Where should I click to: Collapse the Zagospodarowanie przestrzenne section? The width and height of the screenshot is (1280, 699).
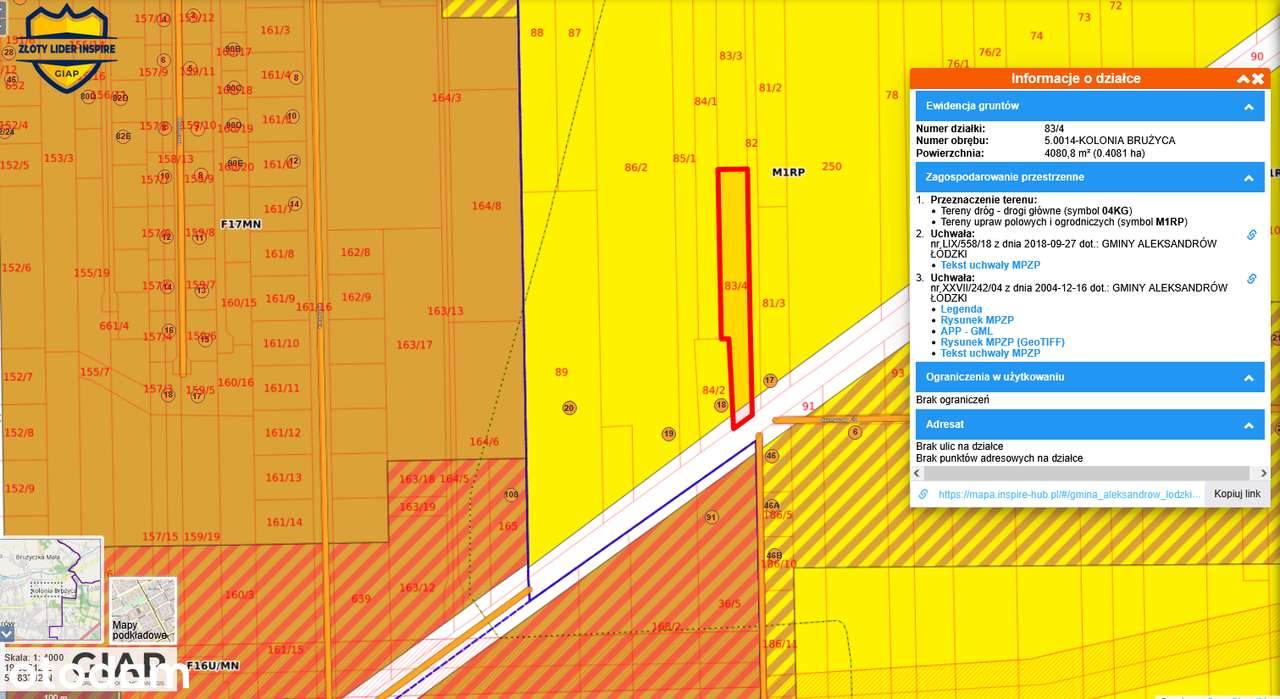click(1248, 178)
